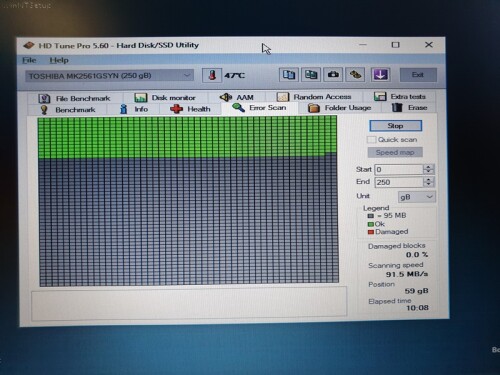Open the Health tab with red cross

[x=190, y=109]
